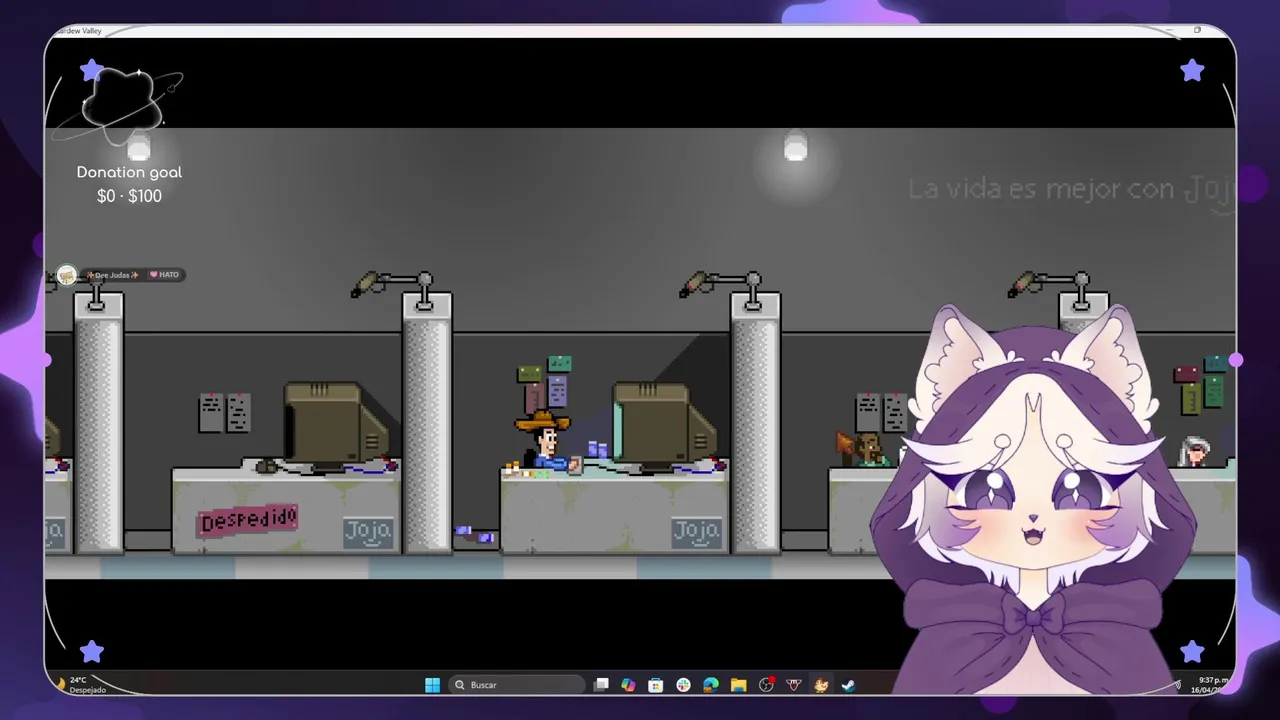Image resolution: width=1280 pixels, height=720 pixels.
Task: Open the Windows Start menu
Action: [x=432, y=685]
